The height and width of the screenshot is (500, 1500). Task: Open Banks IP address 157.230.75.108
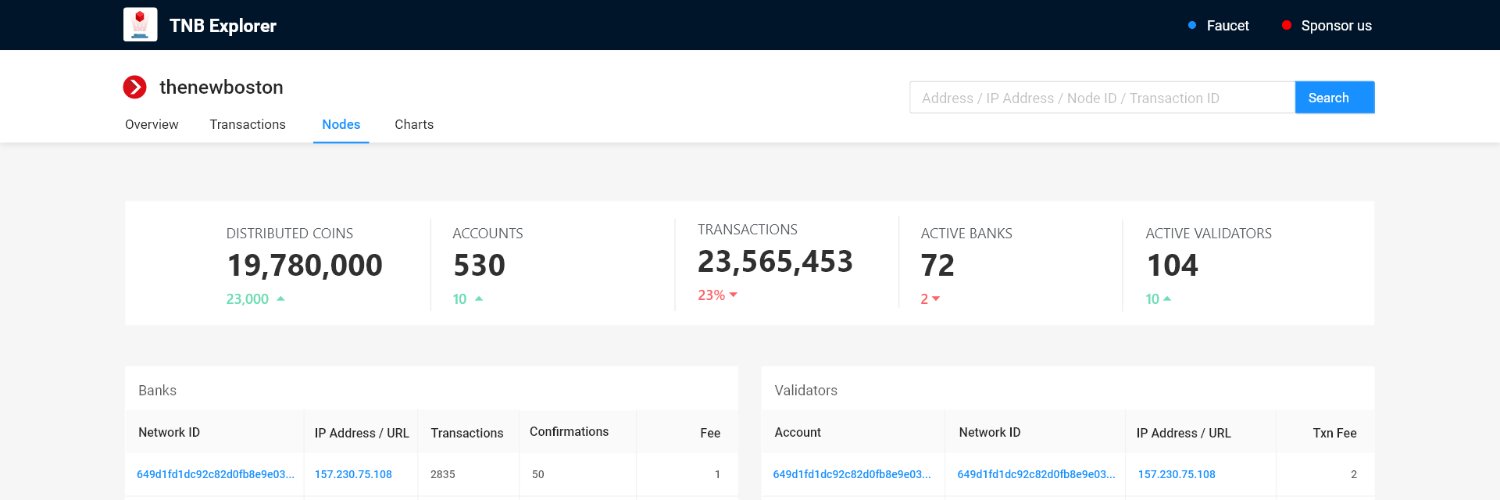353,474
